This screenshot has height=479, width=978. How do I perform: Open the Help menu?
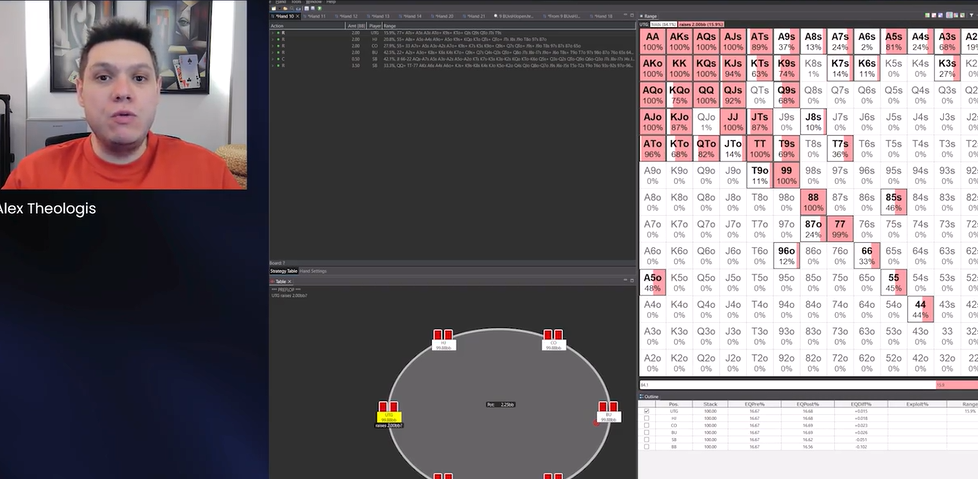[331, 2]
